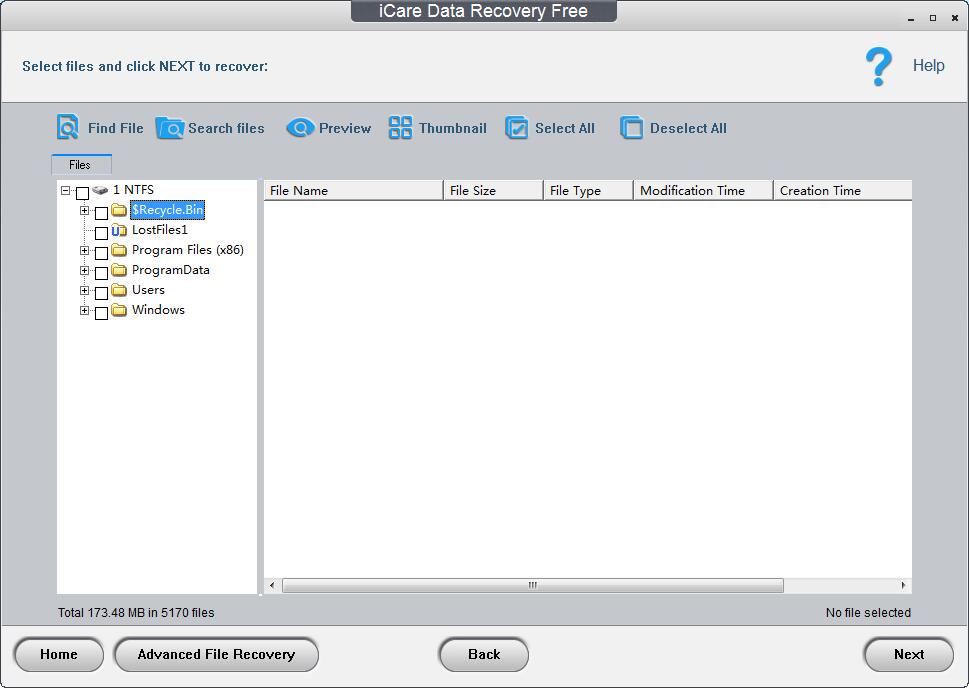Click the ProgramData folder icon

[119, 270]
